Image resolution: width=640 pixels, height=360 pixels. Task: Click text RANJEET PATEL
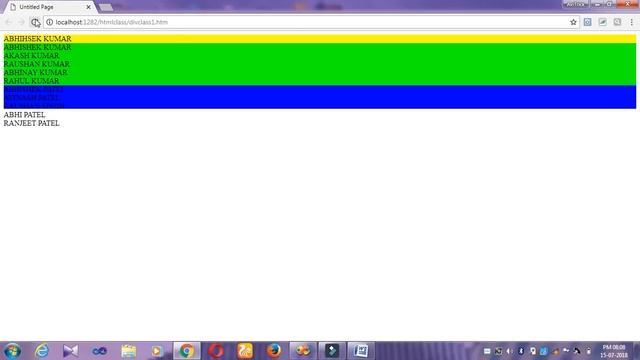click(31, 123)
